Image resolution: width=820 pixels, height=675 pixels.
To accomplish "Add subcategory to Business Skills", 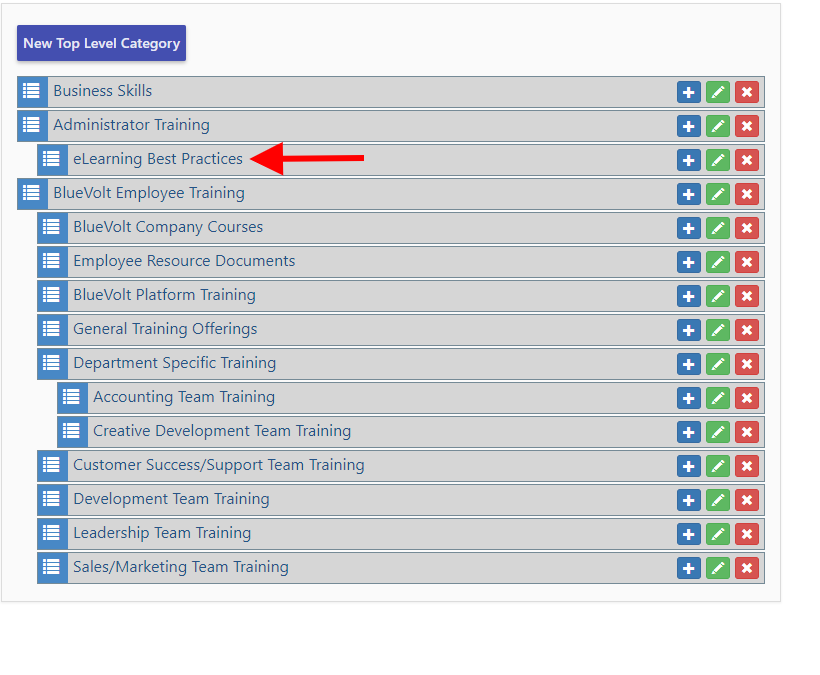I will (x=689, y=92).
